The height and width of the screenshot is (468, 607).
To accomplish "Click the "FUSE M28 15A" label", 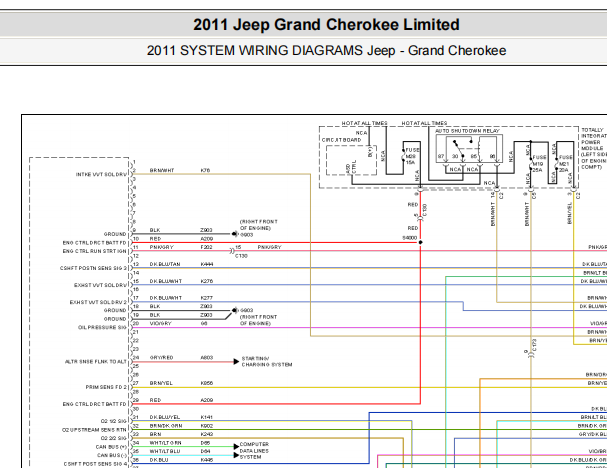I will [x=412, y=156].
